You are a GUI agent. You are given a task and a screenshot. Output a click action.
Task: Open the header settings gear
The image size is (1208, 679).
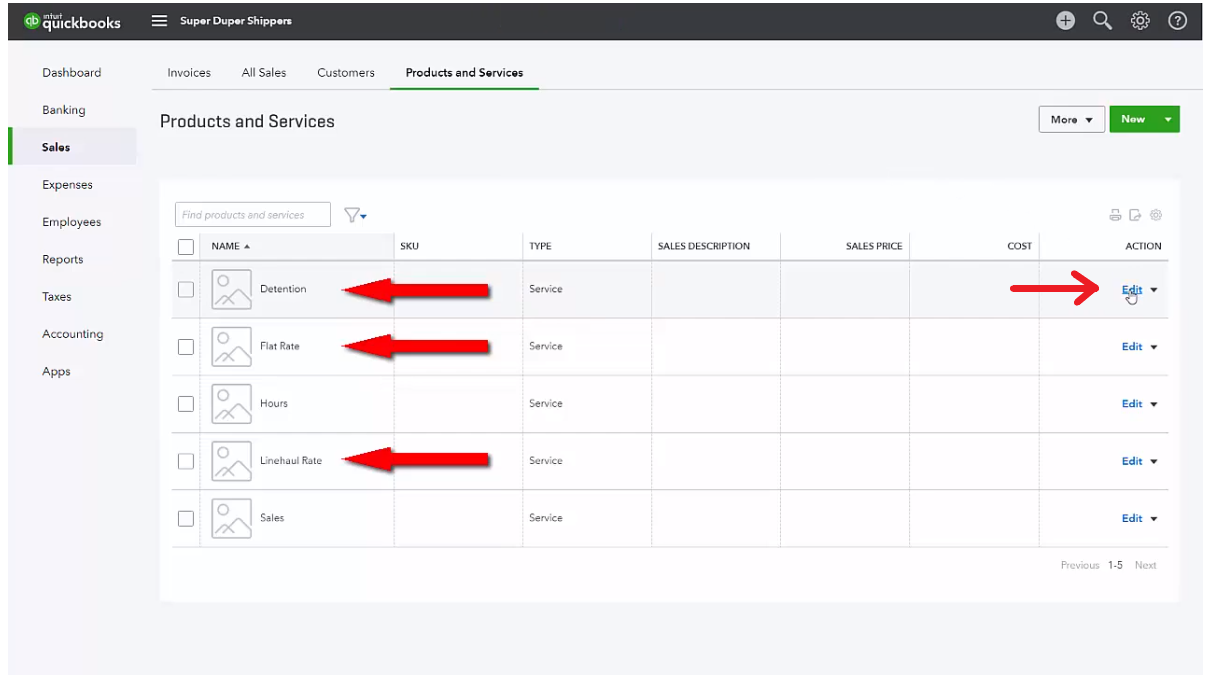point(1140,21)
